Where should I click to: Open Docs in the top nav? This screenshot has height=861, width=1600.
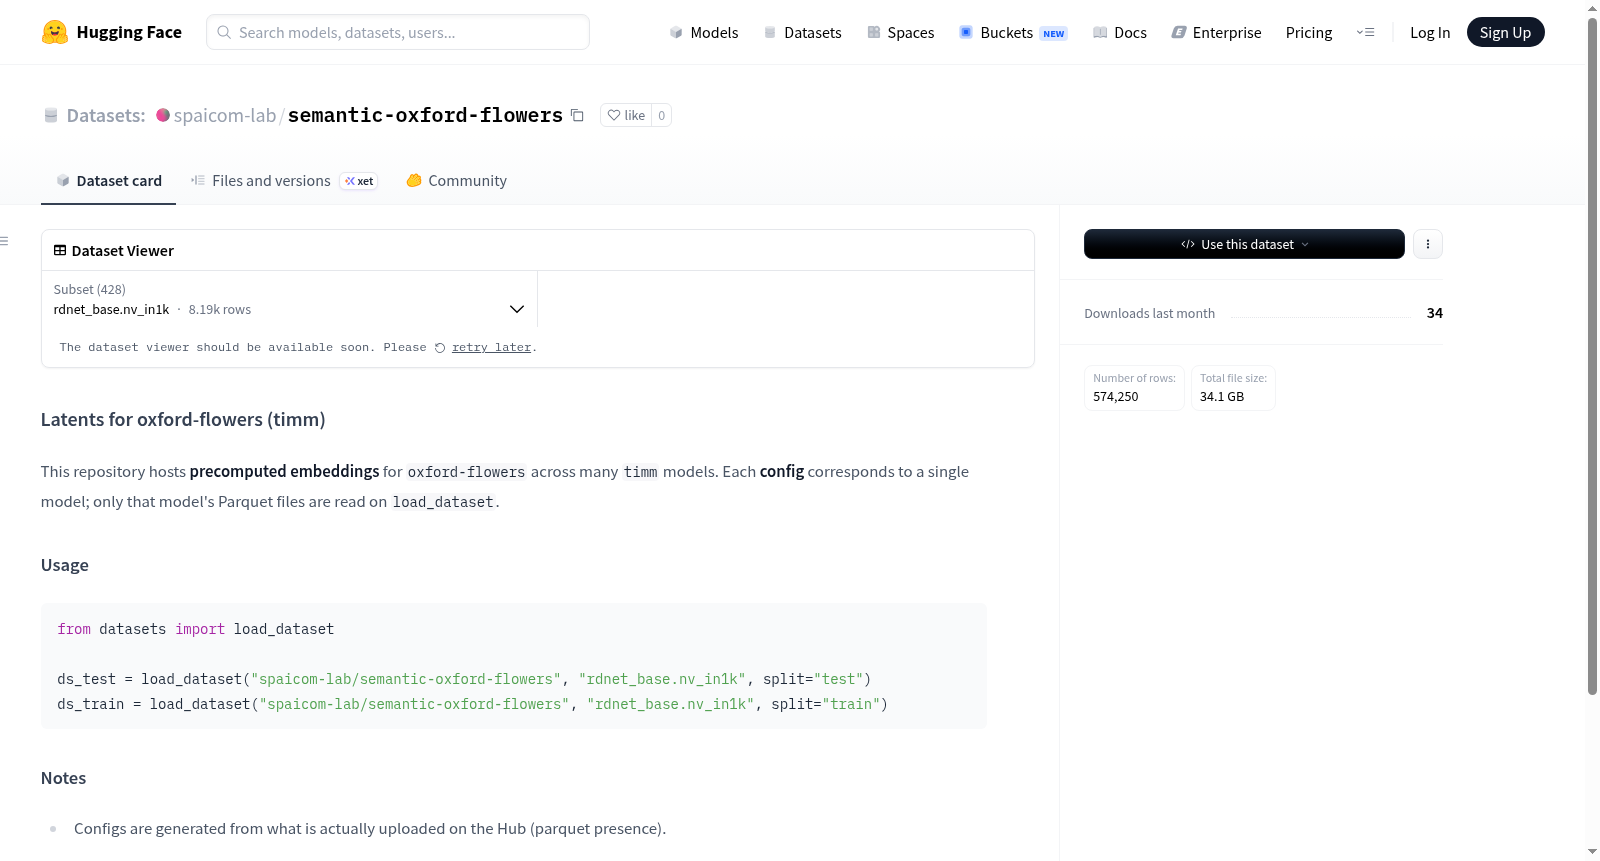pyautogui.click(x=1120, y=32)
